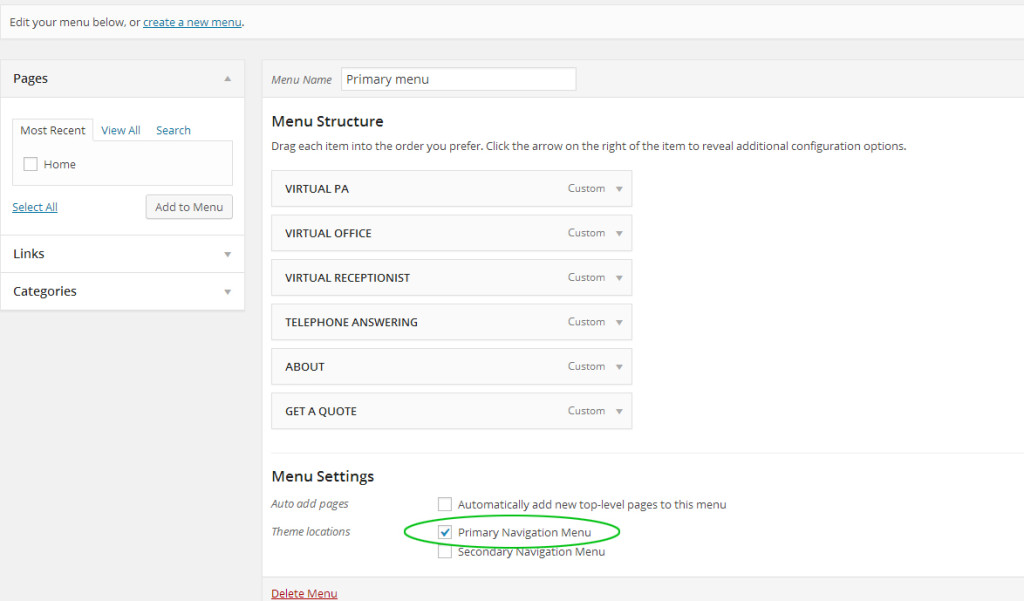Expand the ABOUT menu item arrow
Screen dimensions: 1024x601
pyautogui.click(x=619, y=367)
